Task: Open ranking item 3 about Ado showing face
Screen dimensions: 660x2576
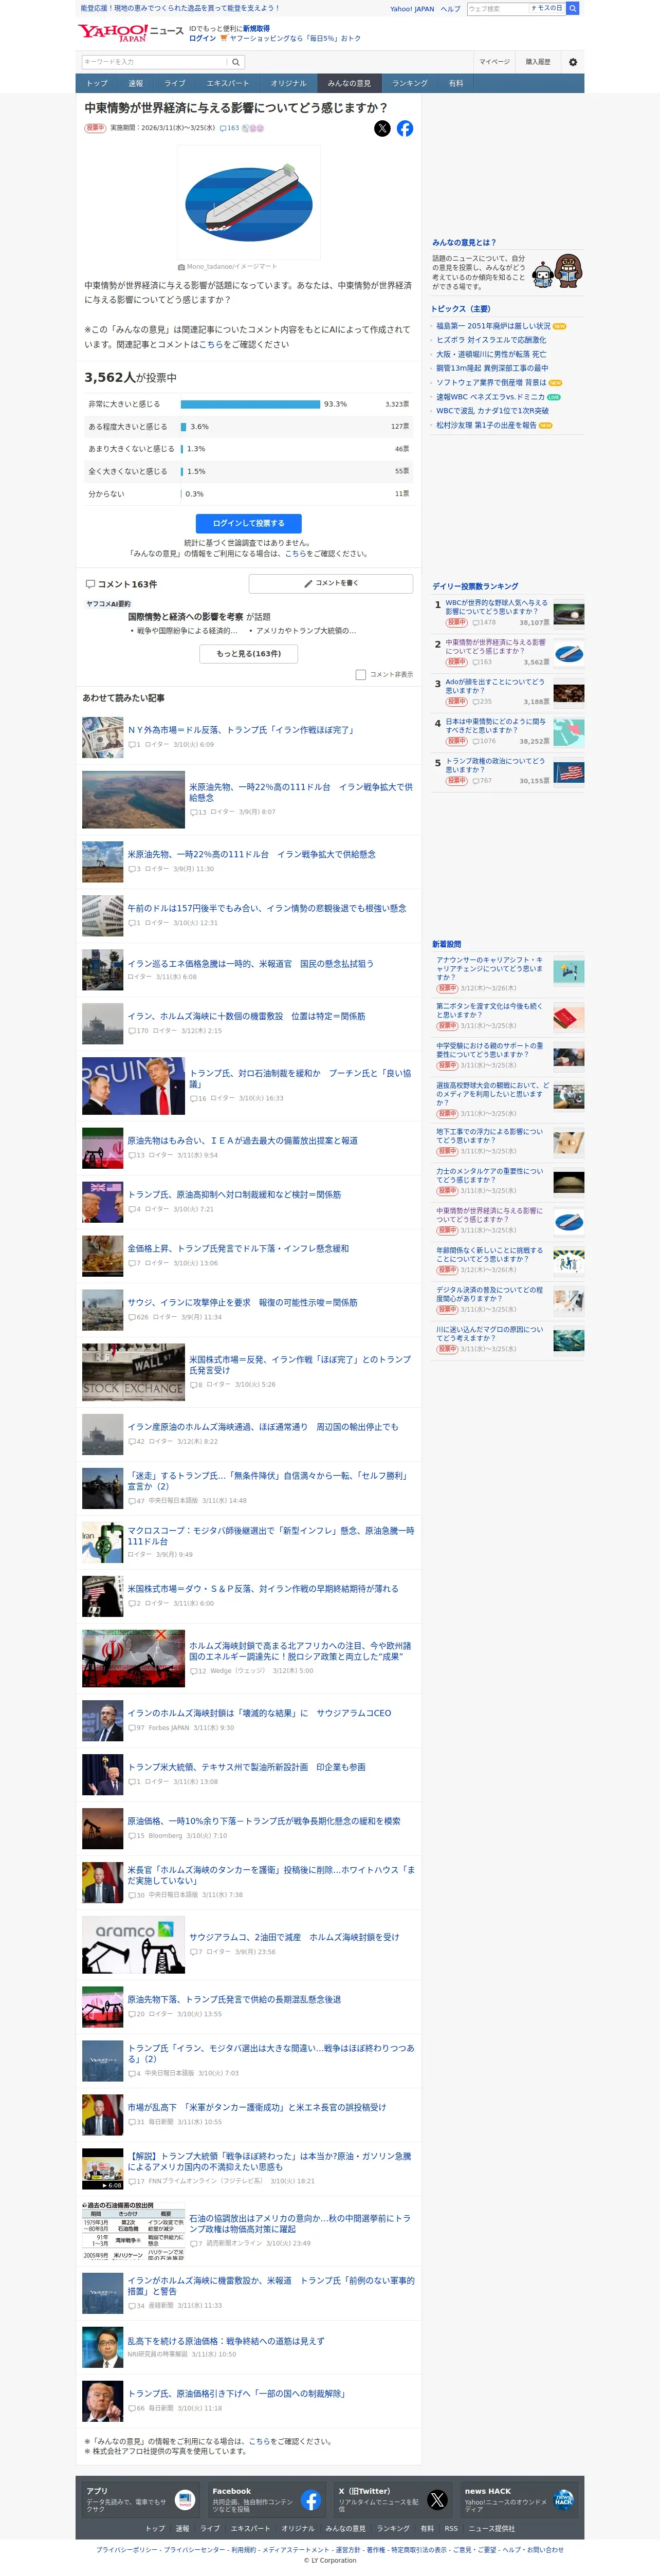Action: click(x=495, y=687)
